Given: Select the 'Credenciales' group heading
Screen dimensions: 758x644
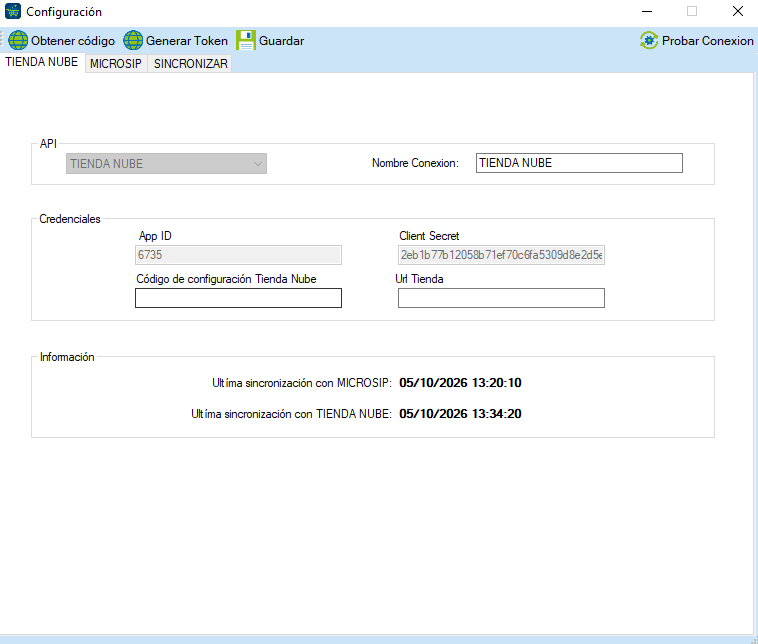Looking at the screenshot, I should tap(70, 219).
